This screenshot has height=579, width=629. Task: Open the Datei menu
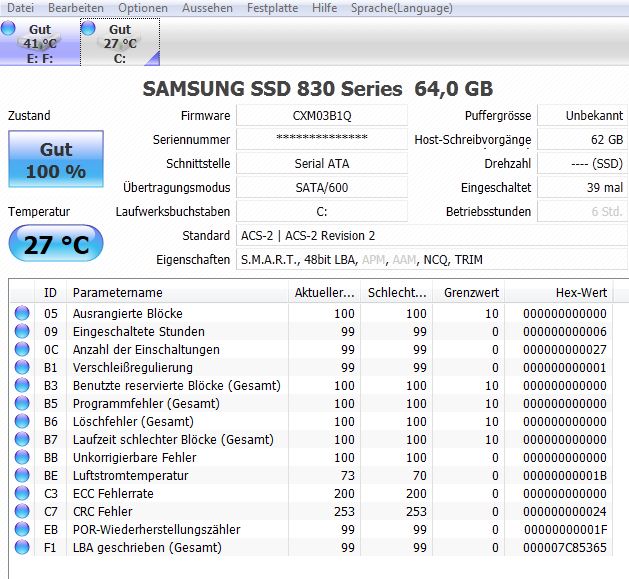(20, 8)
